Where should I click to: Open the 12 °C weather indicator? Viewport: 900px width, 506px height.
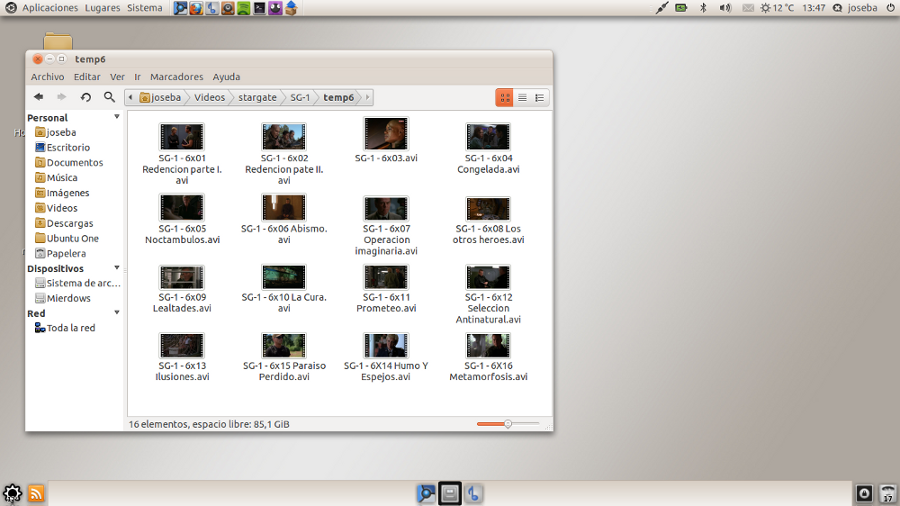click(778, 8)
